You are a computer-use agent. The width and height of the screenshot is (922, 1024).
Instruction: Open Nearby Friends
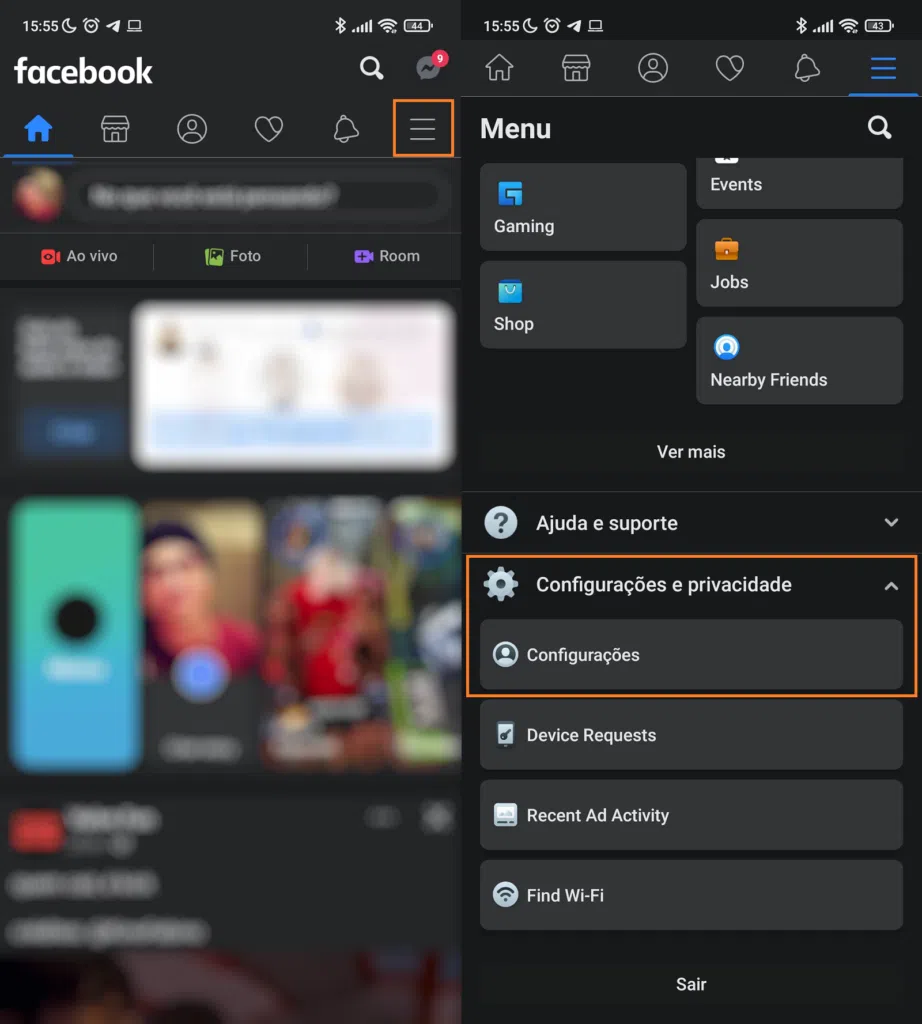(x=799, y=361)
